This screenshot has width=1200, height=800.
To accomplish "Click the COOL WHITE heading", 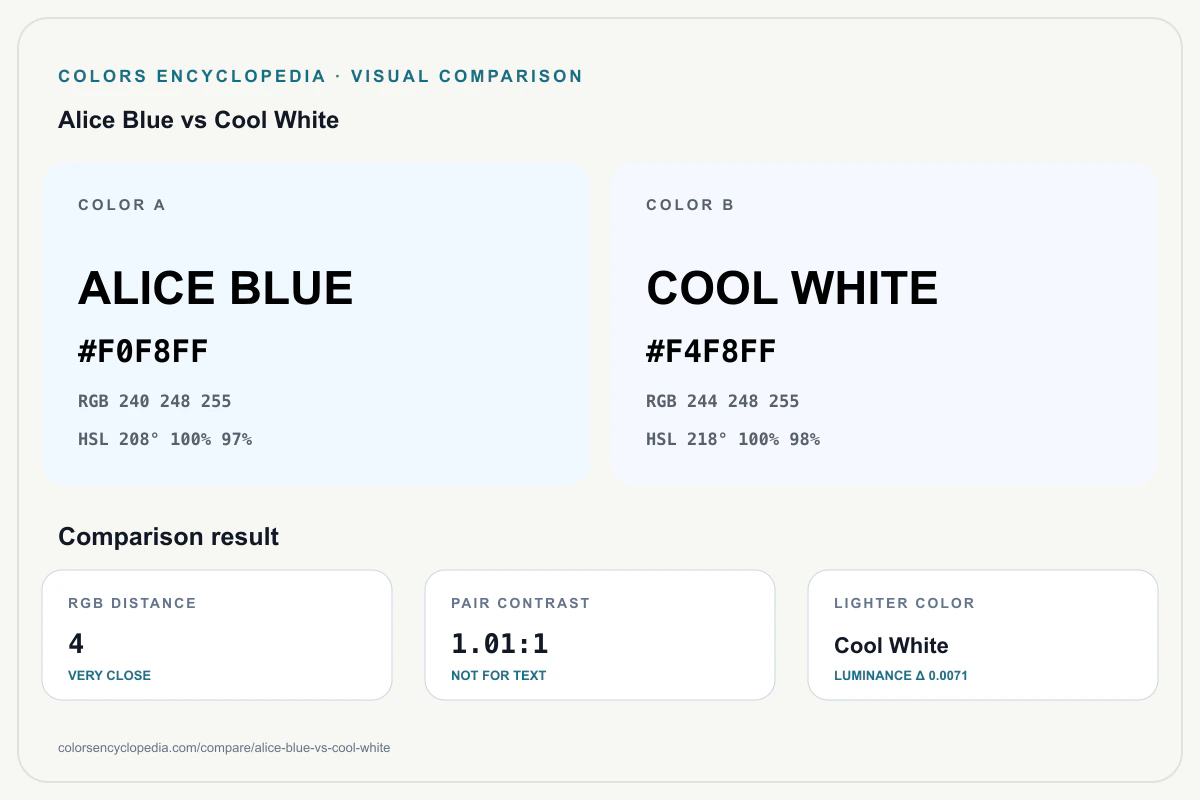I will tap(792, 288).
